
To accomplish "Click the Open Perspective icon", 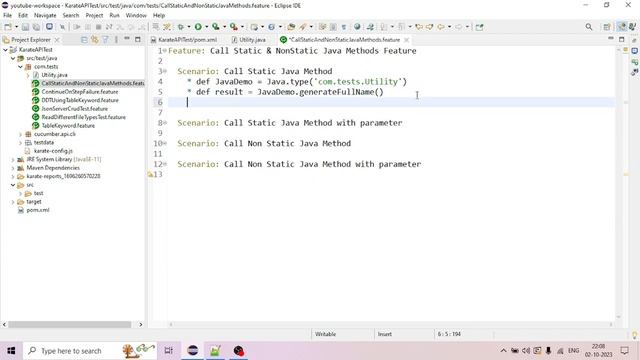I will (x=607, y=27).
